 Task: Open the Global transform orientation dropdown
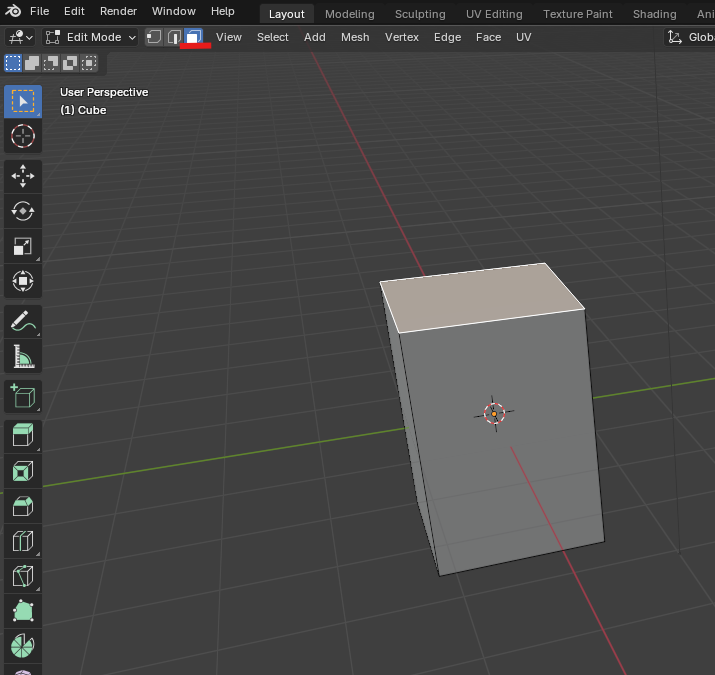(689, 37)
